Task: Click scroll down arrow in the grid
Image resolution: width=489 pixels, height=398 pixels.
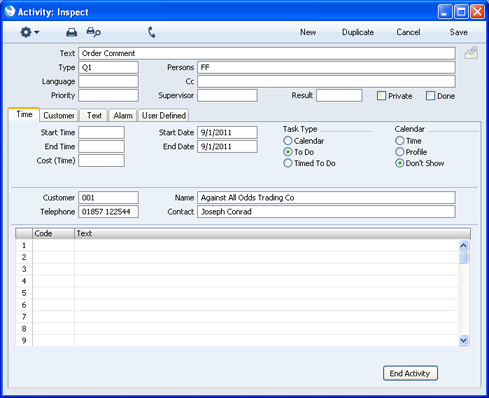Action: coord(464,340)
